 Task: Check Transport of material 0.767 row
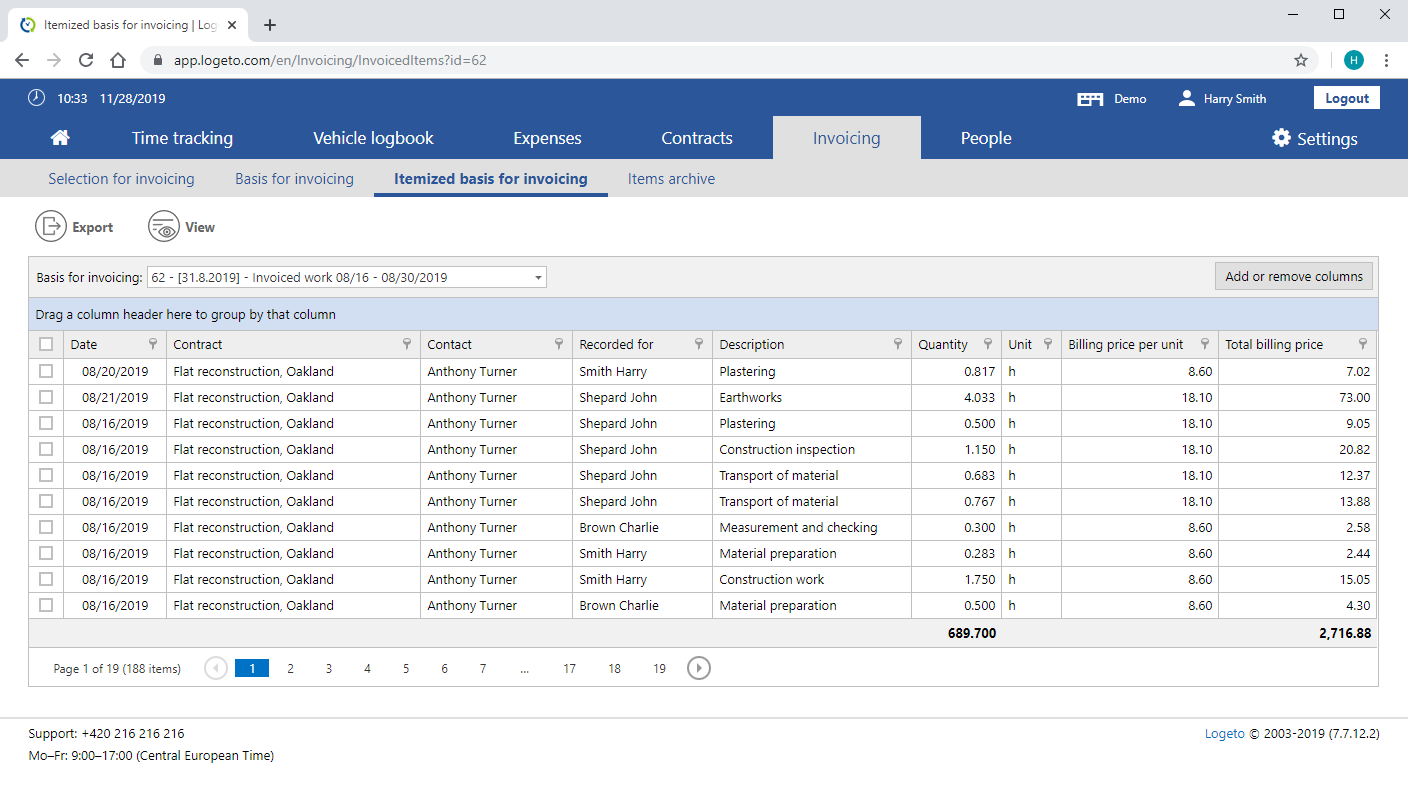46,501
